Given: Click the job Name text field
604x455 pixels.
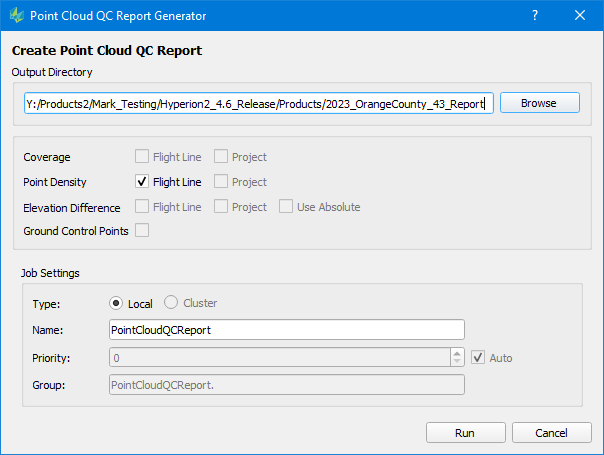Looking at the screenshot, I should [x=286, y=330].
